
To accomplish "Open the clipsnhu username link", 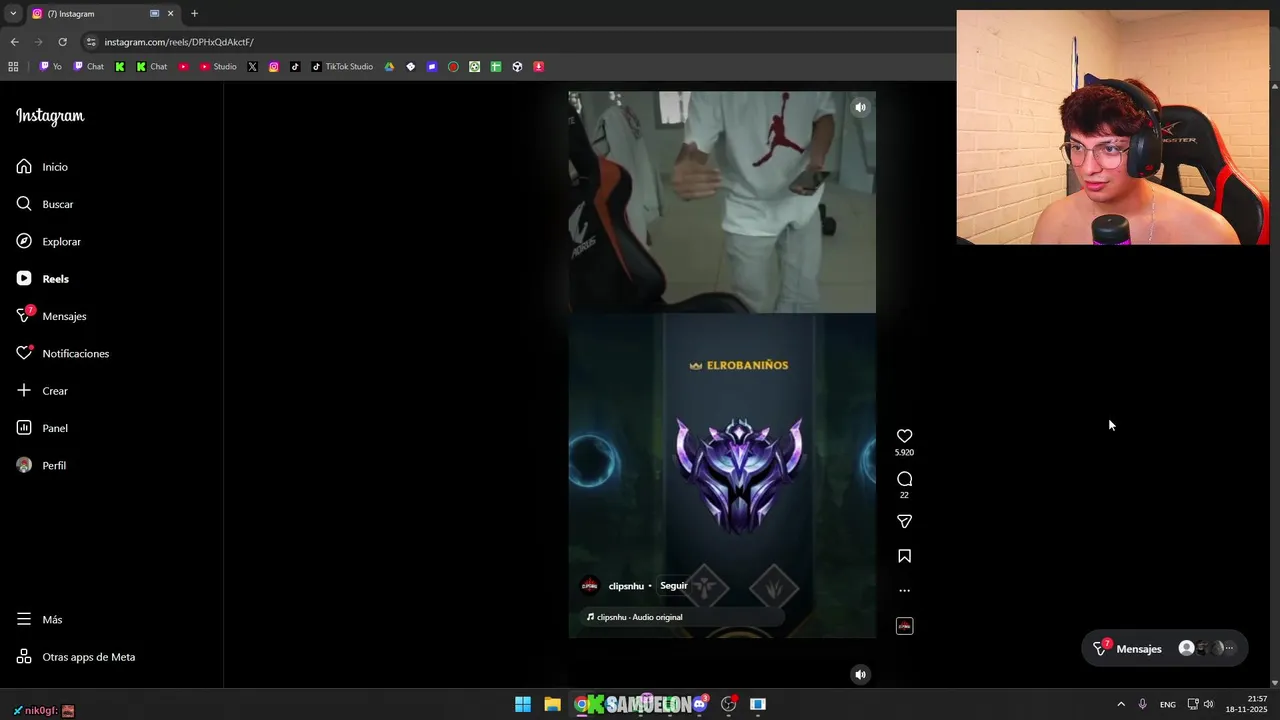I will click(x=626, y=586).
